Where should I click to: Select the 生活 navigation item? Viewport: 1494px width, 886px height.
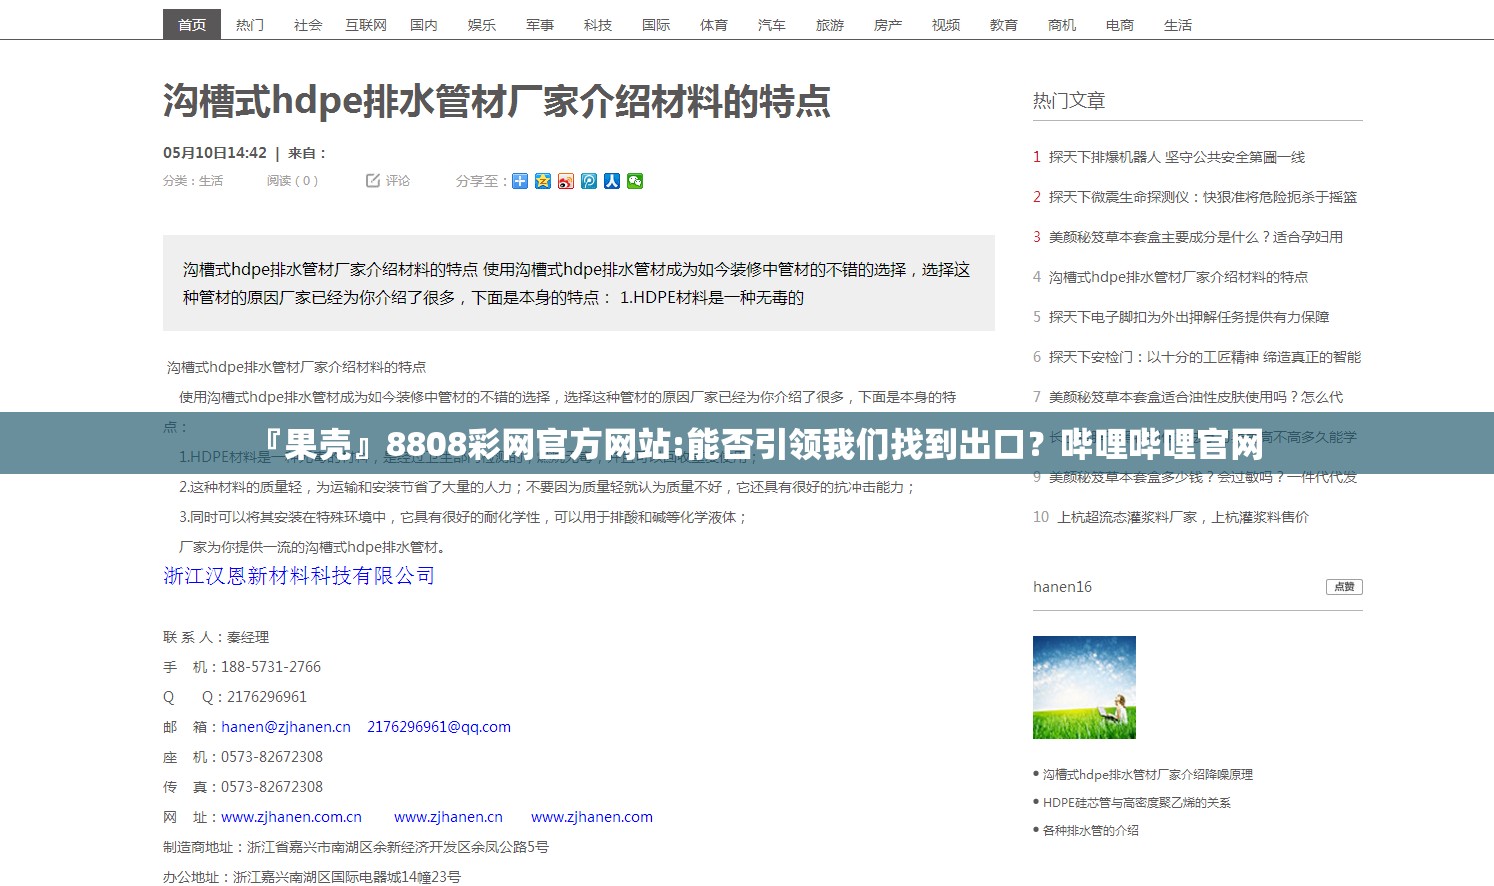coord(1178,24)
